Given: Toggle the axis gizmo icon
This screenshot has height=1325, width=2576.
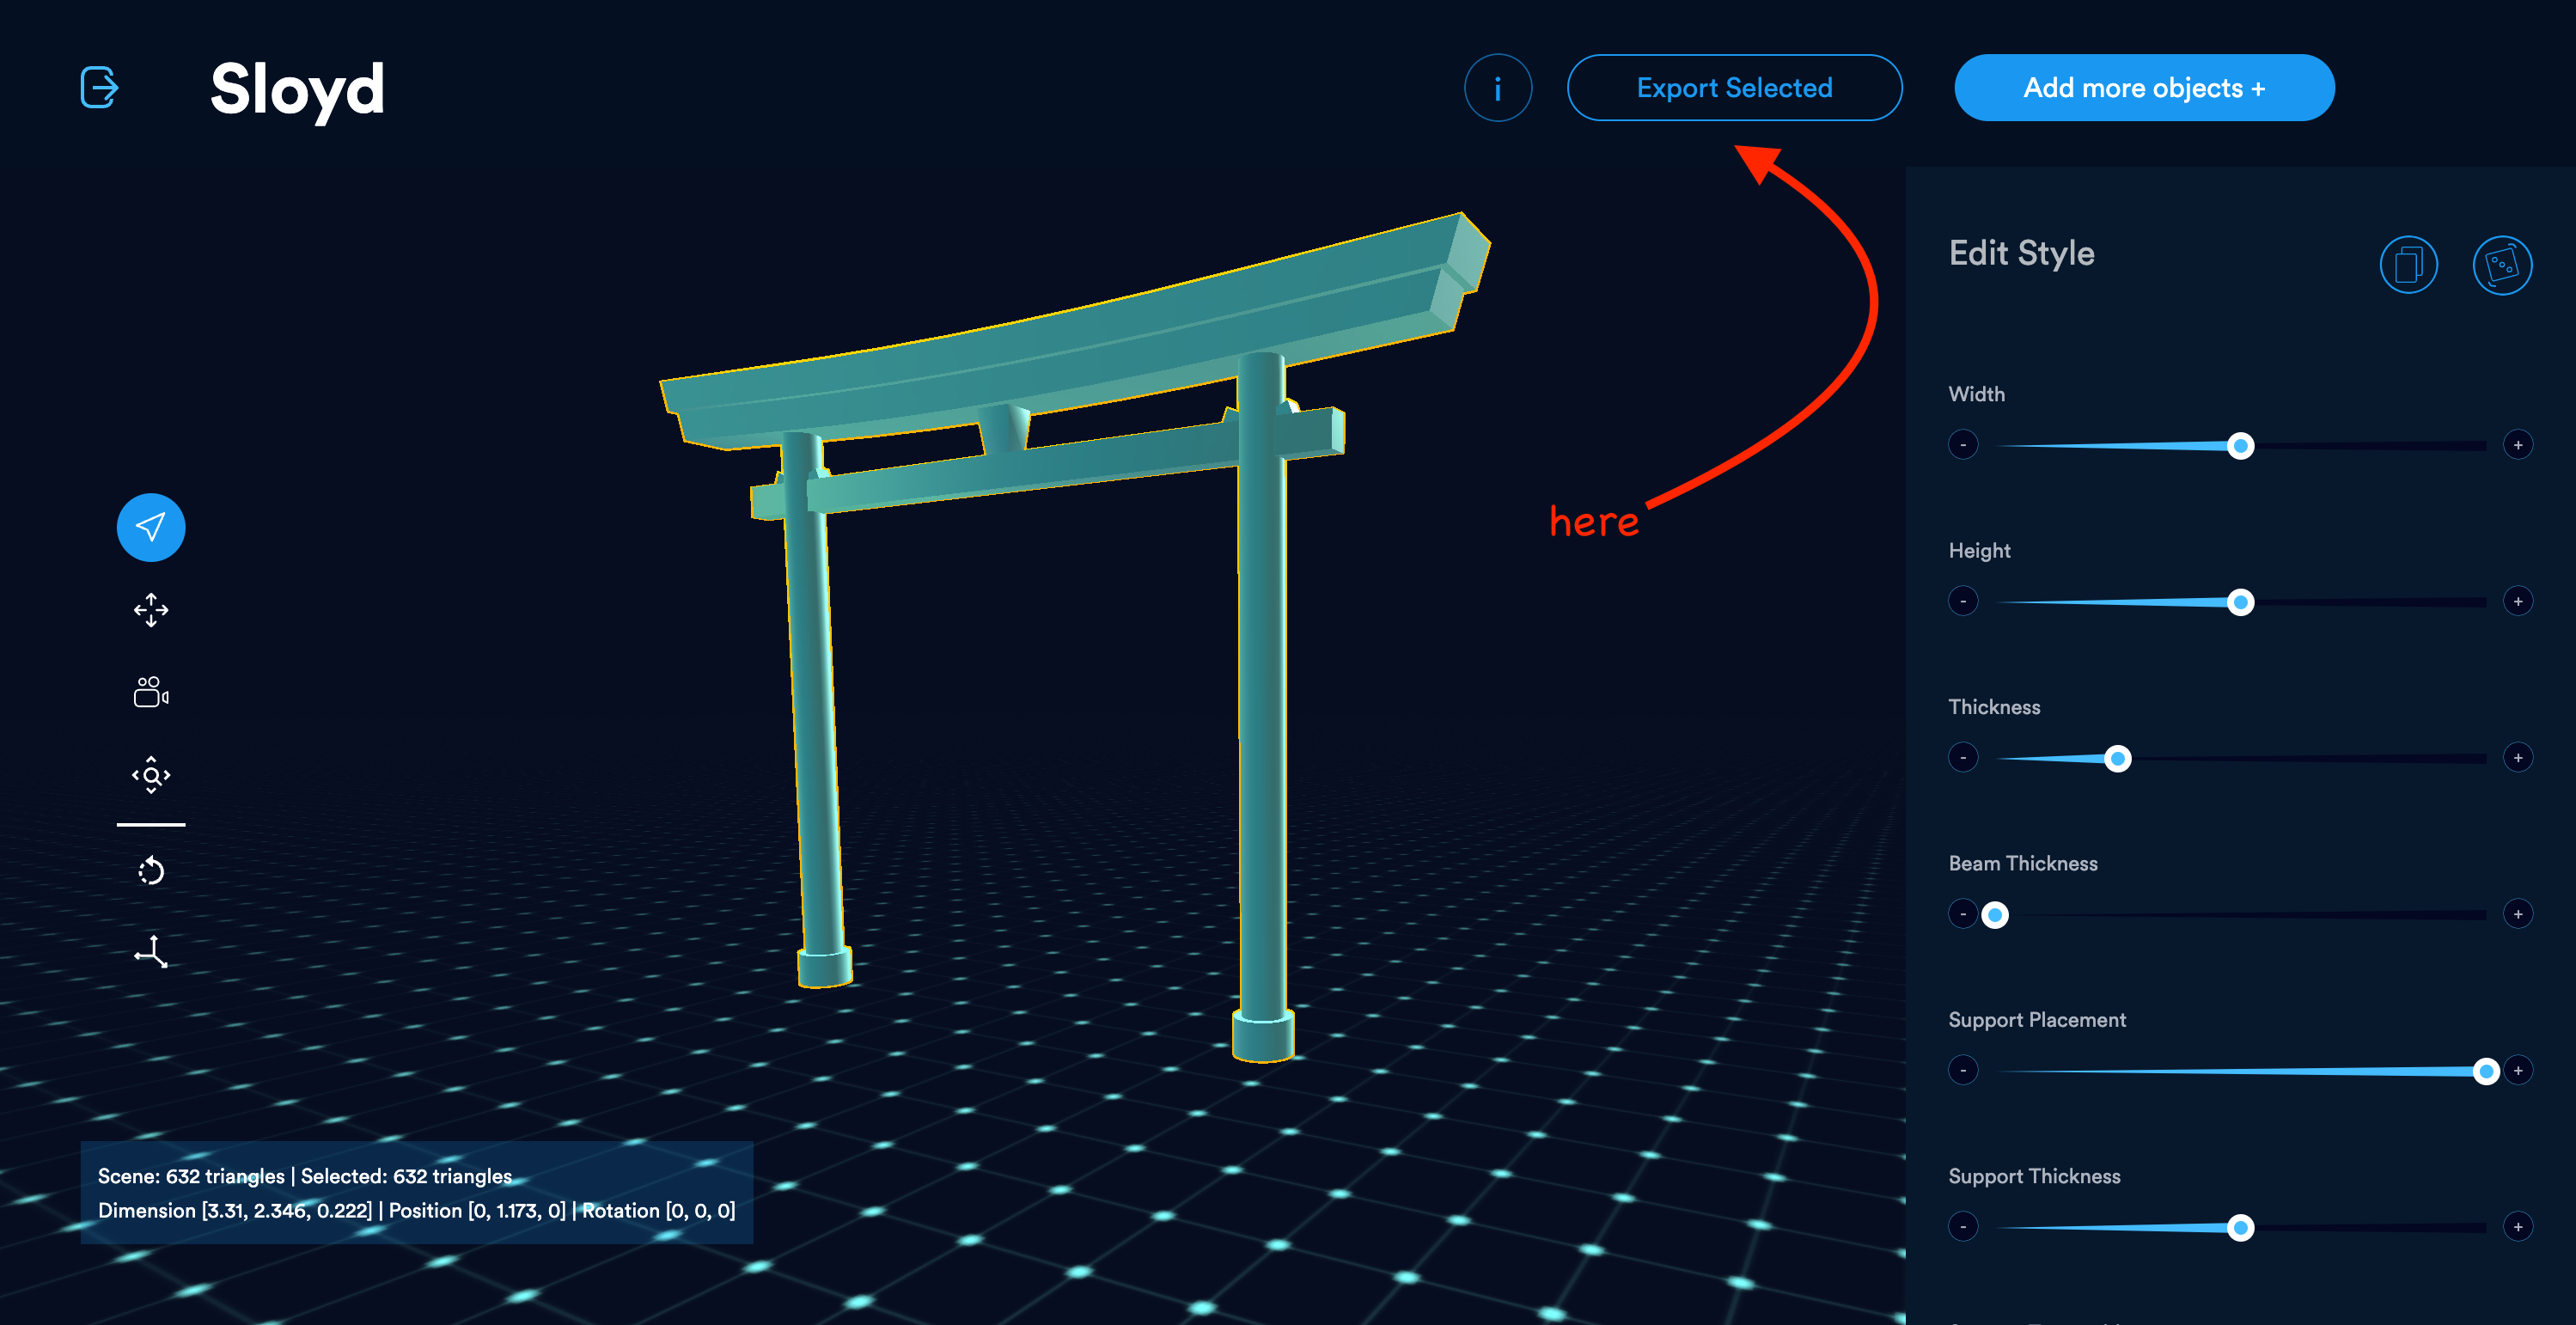Looking at the screenshot, I should click(151, 951).
